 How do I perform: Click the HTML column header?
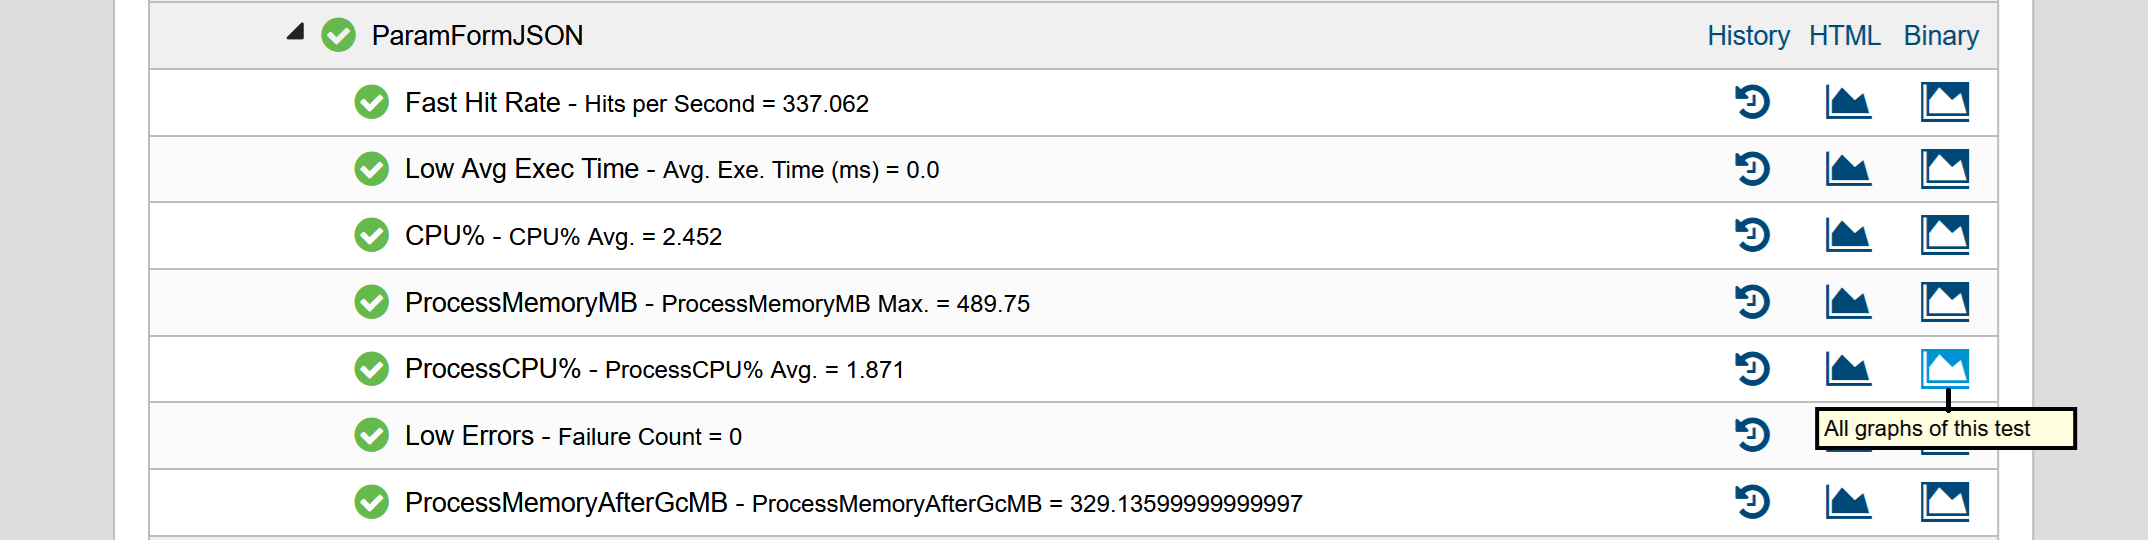(1844, 36)
